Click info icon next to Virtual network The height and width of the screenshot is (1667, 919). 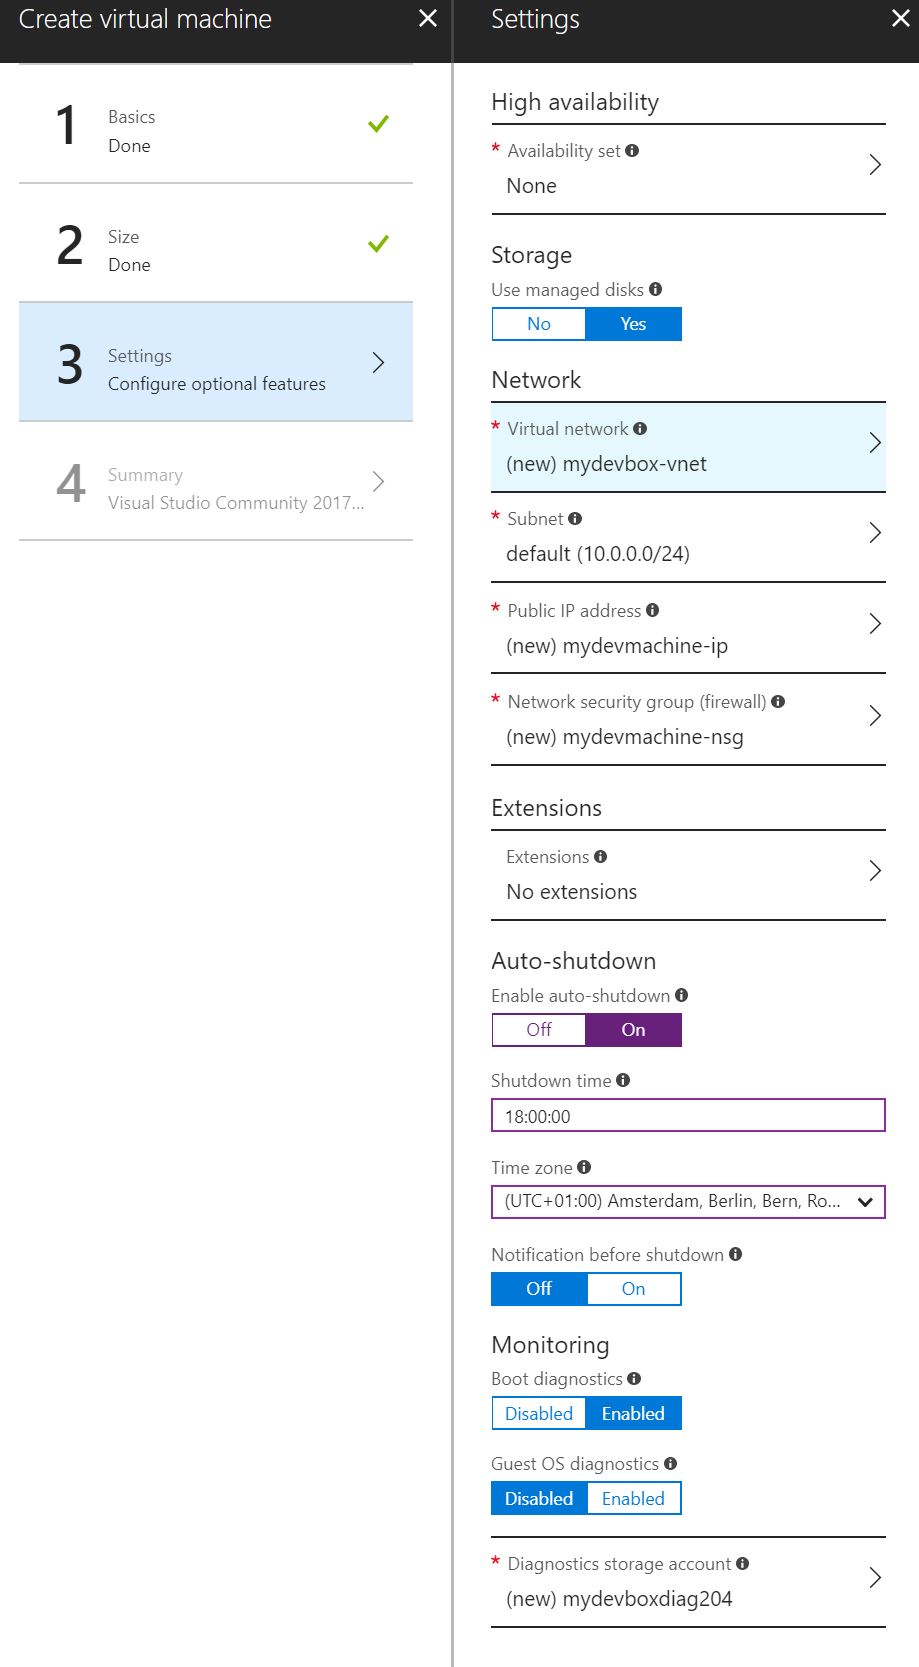(640, 428)
